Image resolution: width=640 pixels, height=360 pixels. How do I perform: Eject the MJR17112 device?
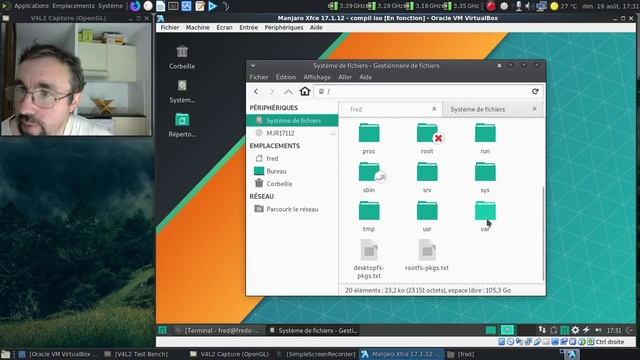[x=333, y=133]
